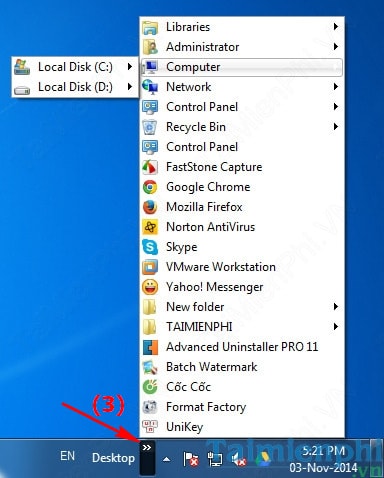Screen dimensions: 384x478
Task: Open the VMware Workstation icon
Action: (150, 267)
